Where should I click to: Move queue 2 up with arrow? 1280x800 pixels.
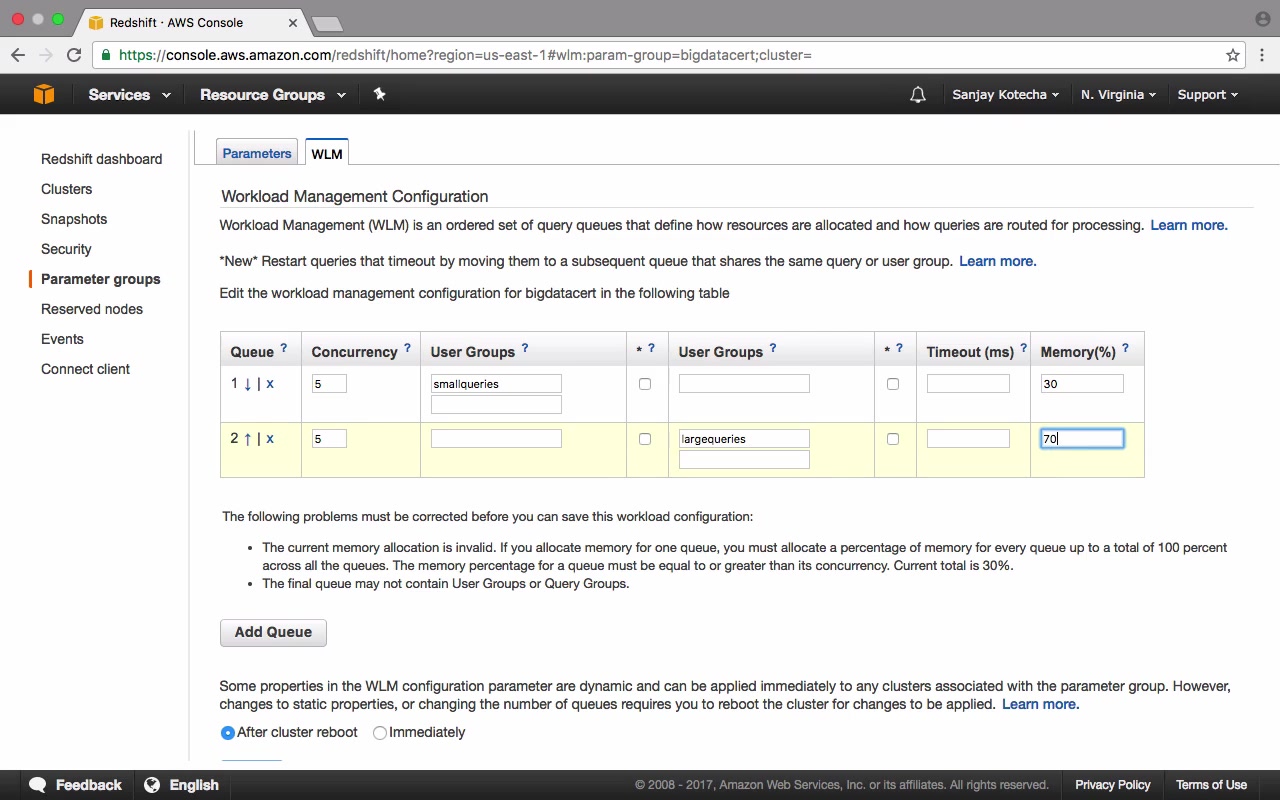point(248,439)
